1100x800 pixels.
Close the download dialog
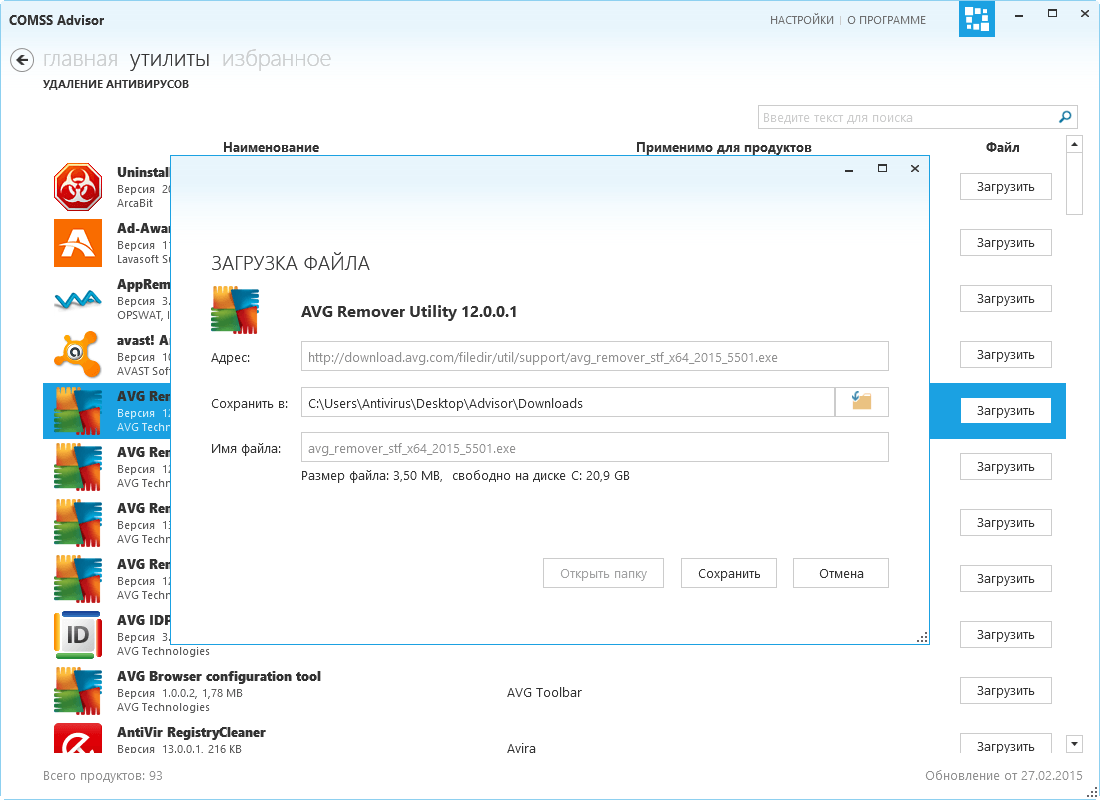915,168
